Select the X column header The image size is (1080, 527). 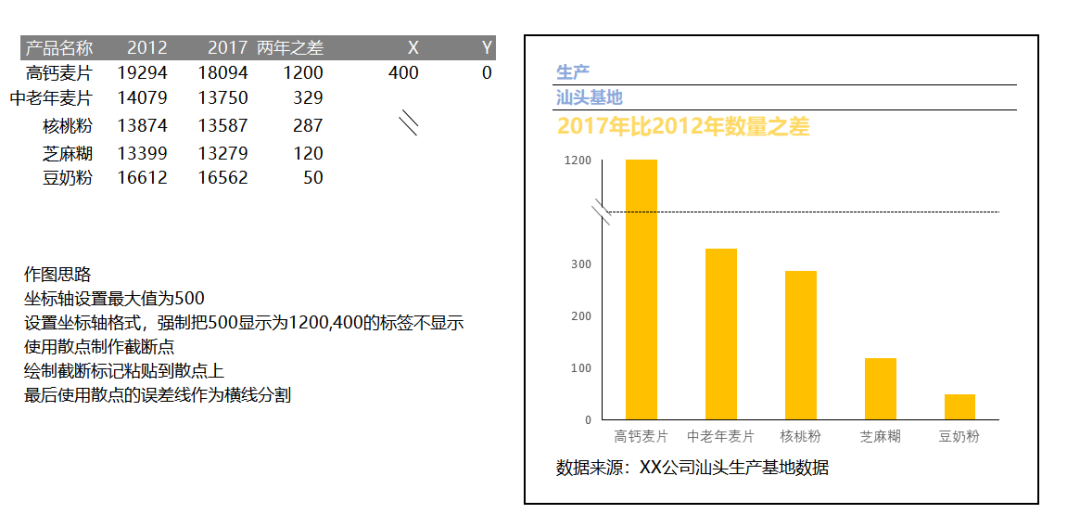pos(413,48)
